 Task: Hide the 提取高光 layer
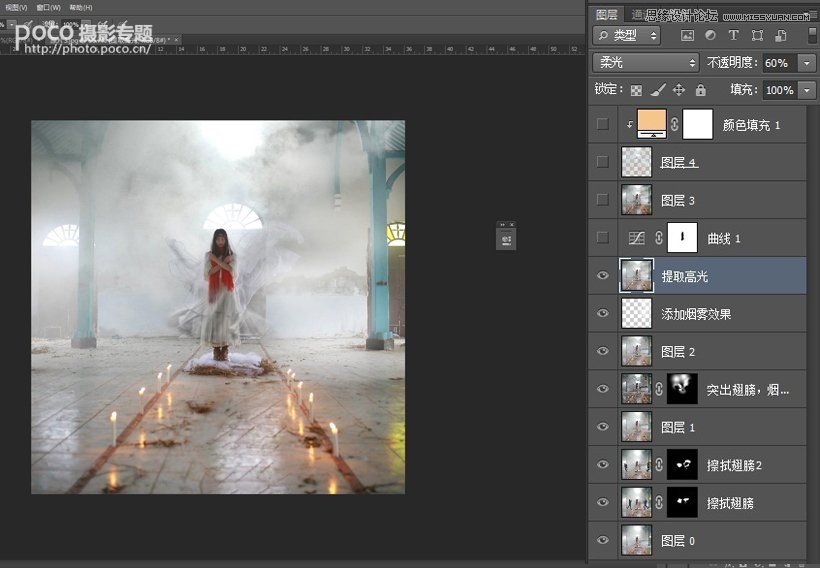pos(602,275)
